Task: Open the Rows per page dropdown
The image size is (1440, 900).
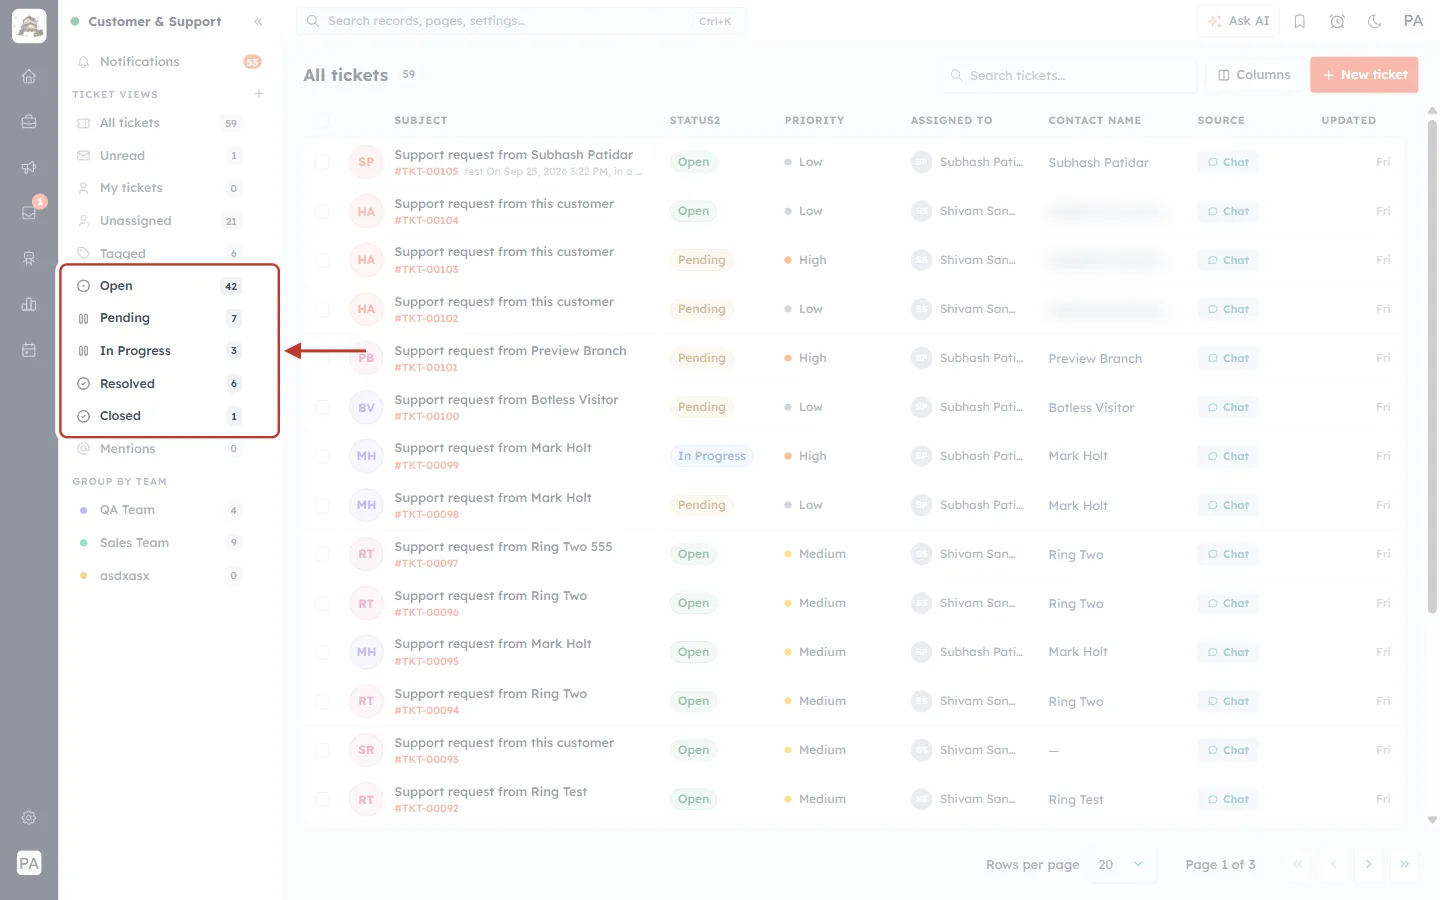Action: click(1120, 864)
